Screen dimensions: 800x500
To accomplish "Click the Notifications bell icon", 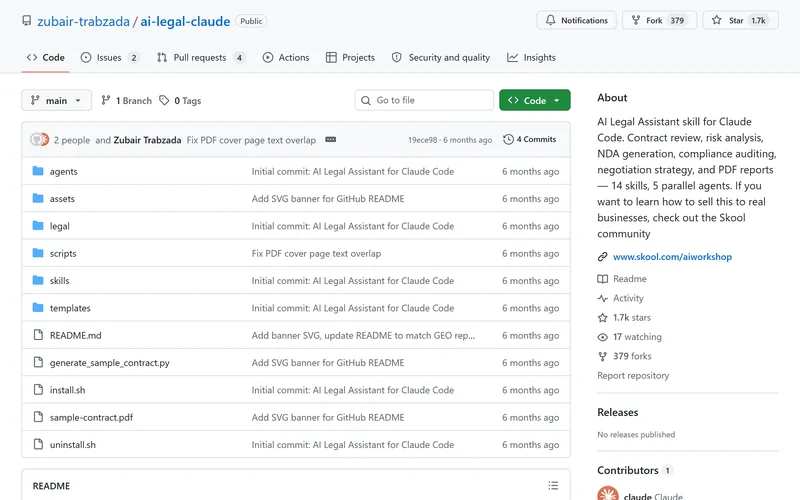I will (550, 20).
